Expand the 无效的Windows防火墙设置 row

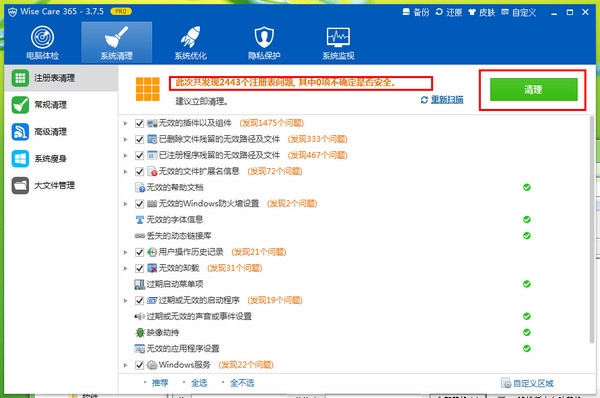pos(126,204)
